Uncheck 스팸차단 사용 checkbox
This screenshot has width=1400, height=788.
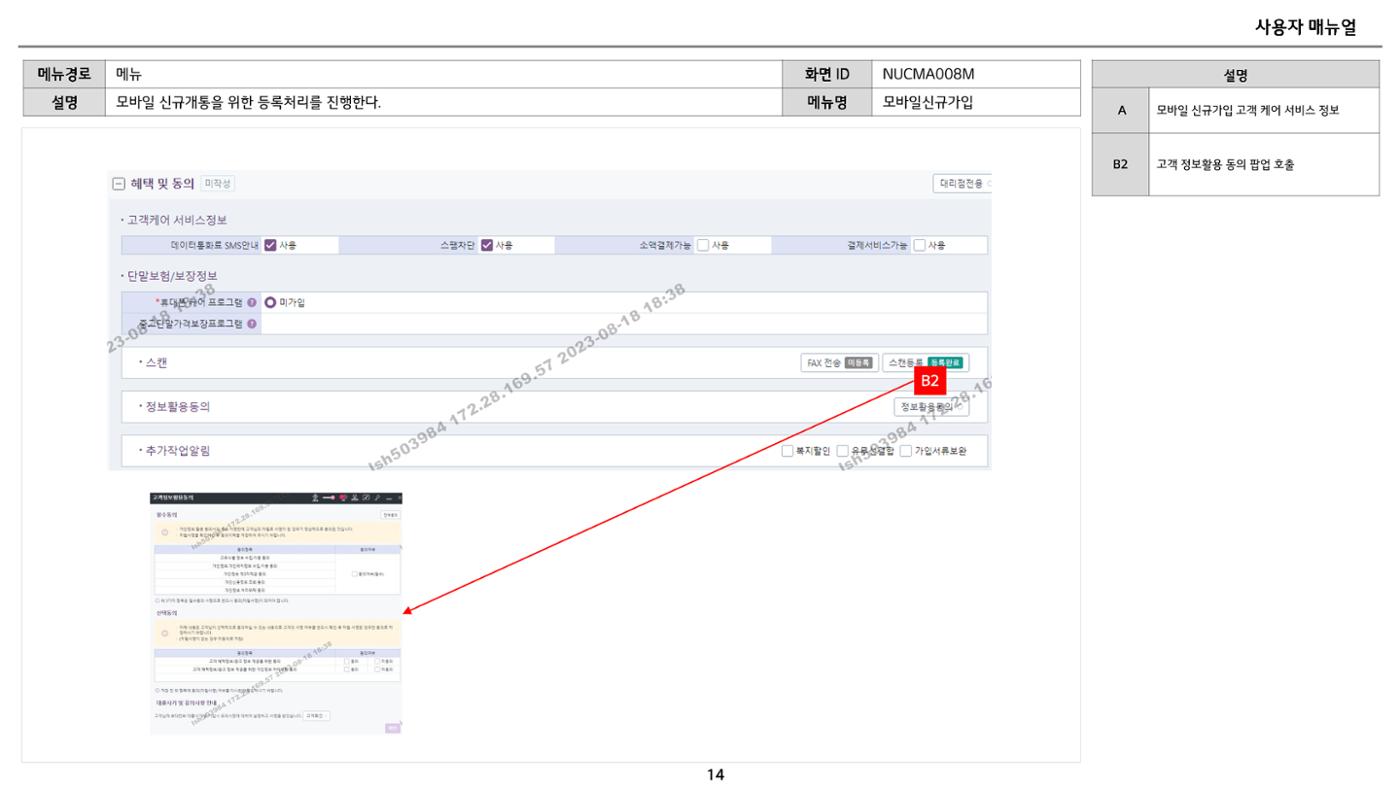pyautogui.click(x=487, y=246)
